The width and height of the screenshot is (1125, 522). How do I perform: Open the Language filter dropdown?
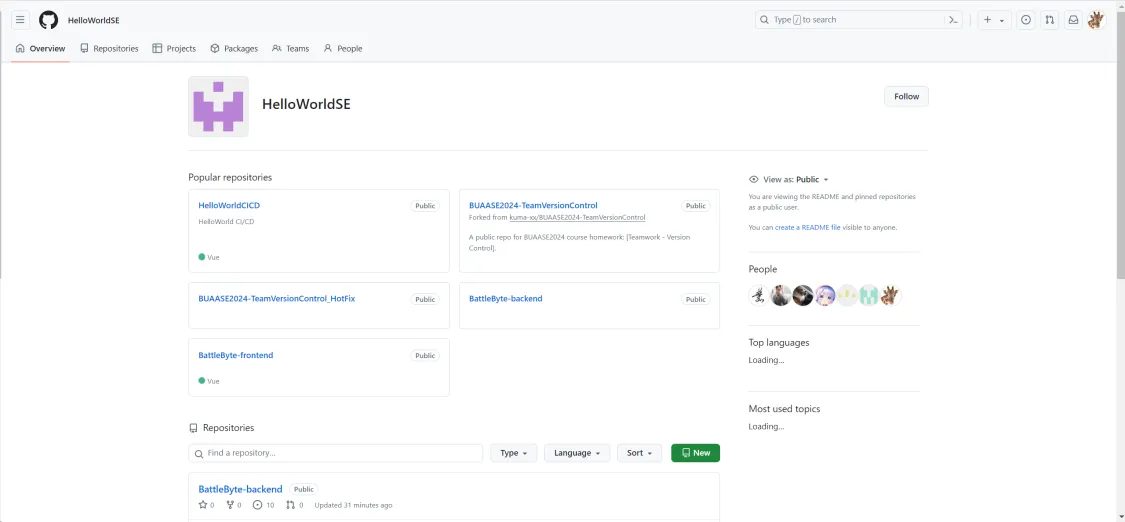coord(577,453)
